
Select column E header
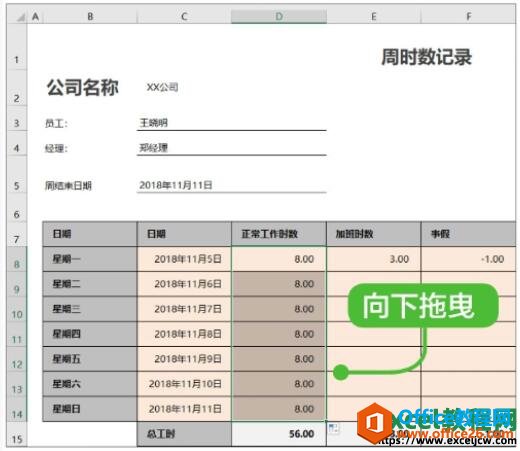tap(374, 16)
